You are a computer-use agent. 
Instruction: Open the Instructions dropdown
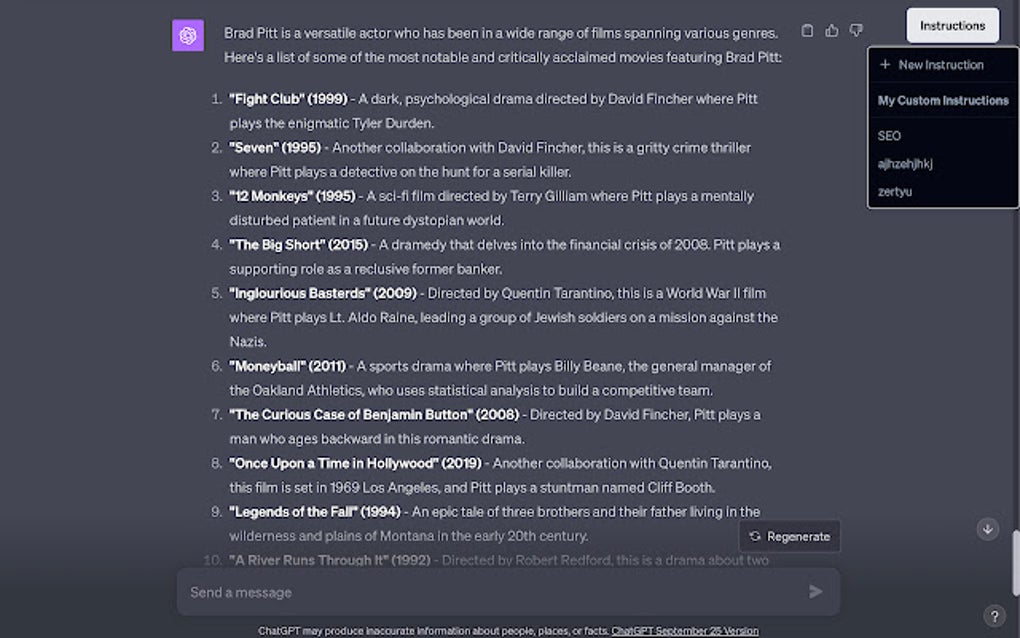(951, 25)
